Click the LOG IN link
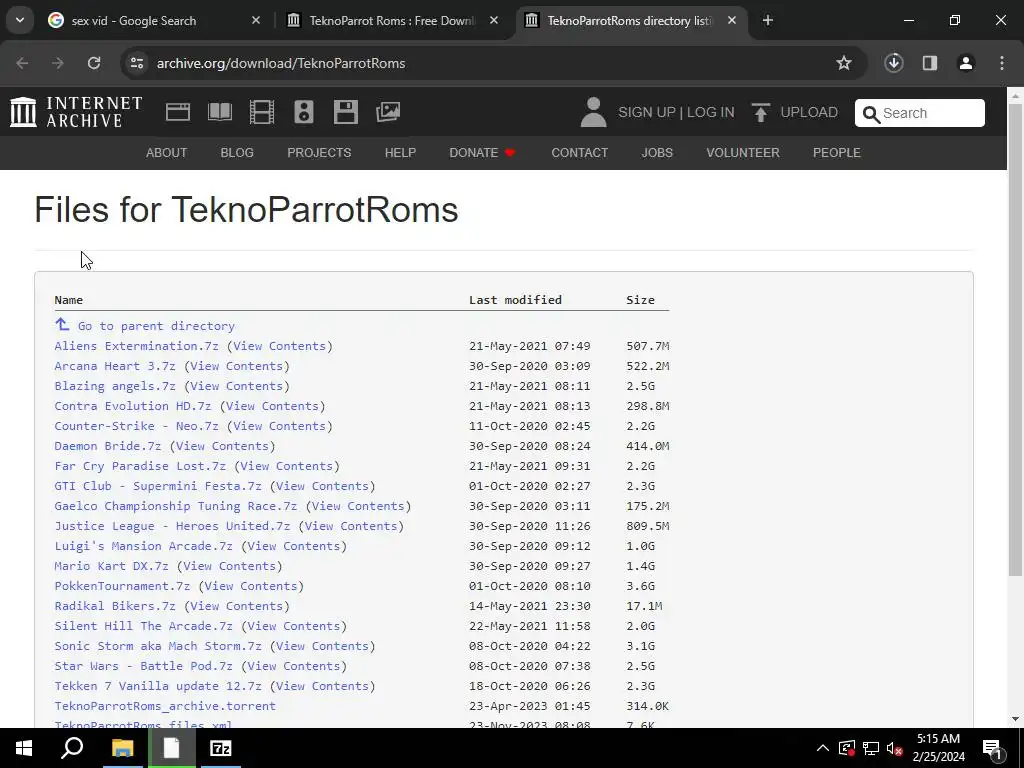The width and height of the screenshot is (1024, 768). [x=711, y=112]
